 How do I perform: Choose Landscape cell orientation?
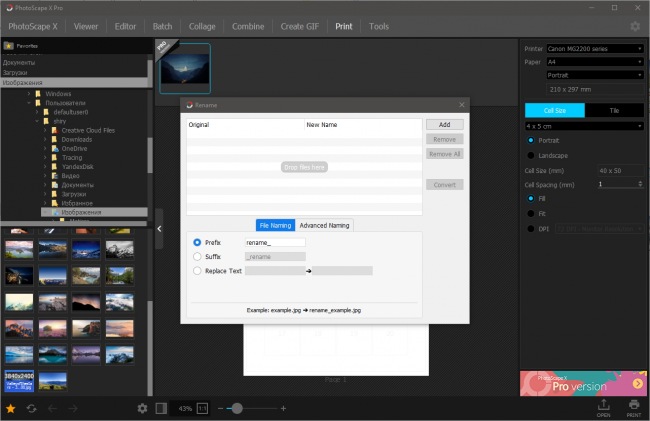coord(531,155)
